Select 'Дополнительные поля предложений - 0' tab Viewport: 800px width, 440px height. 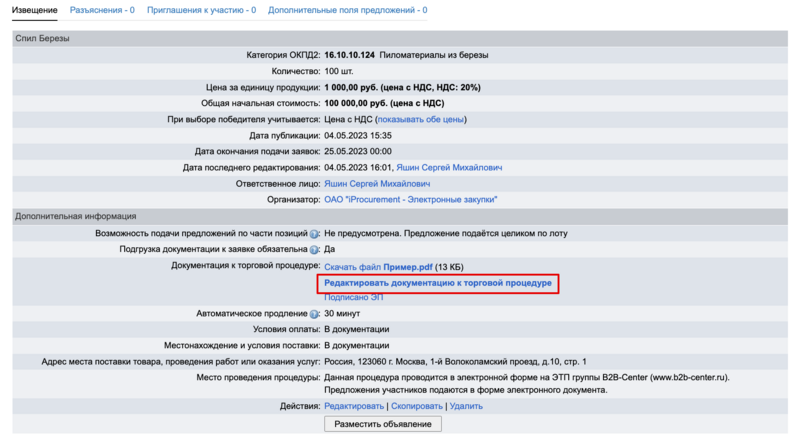[x=347, y=10]
